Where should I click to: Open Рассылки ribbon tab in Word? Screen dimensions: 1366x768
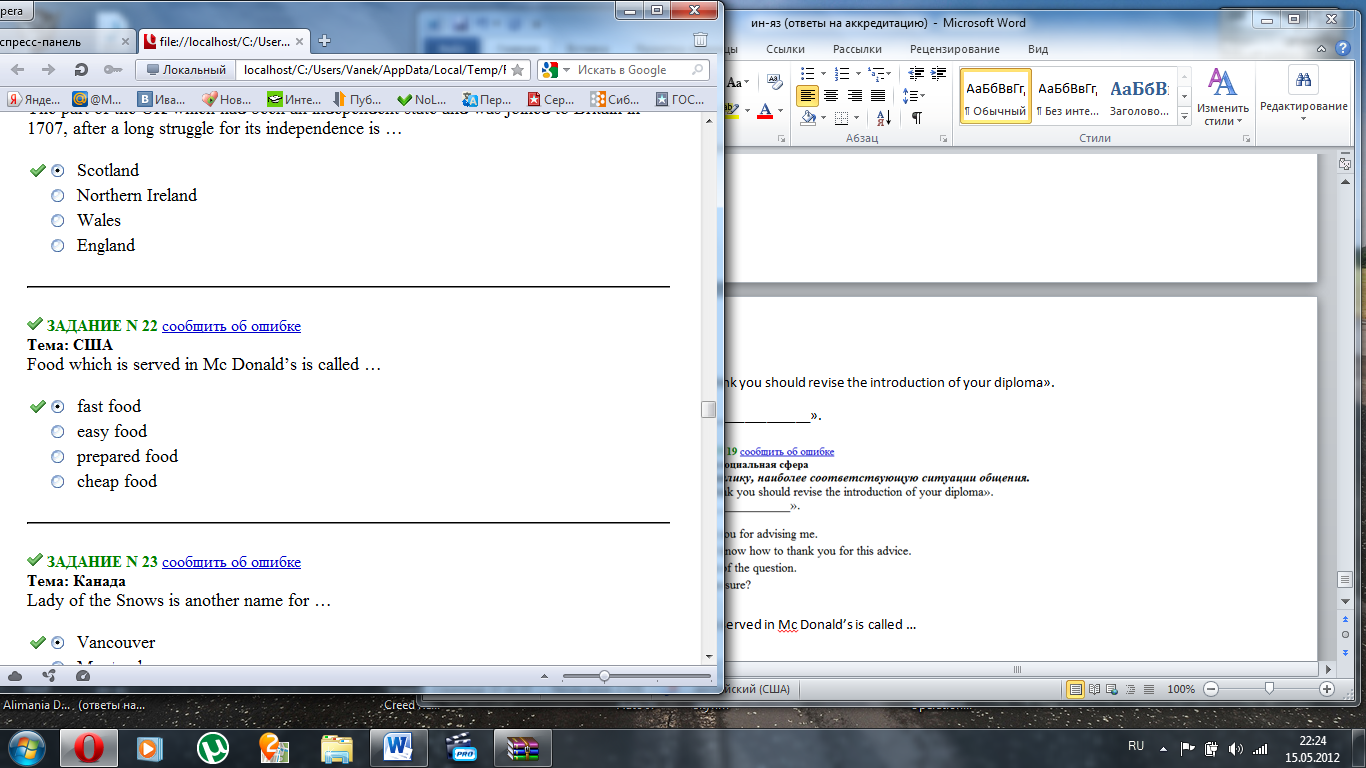(857, 49)
